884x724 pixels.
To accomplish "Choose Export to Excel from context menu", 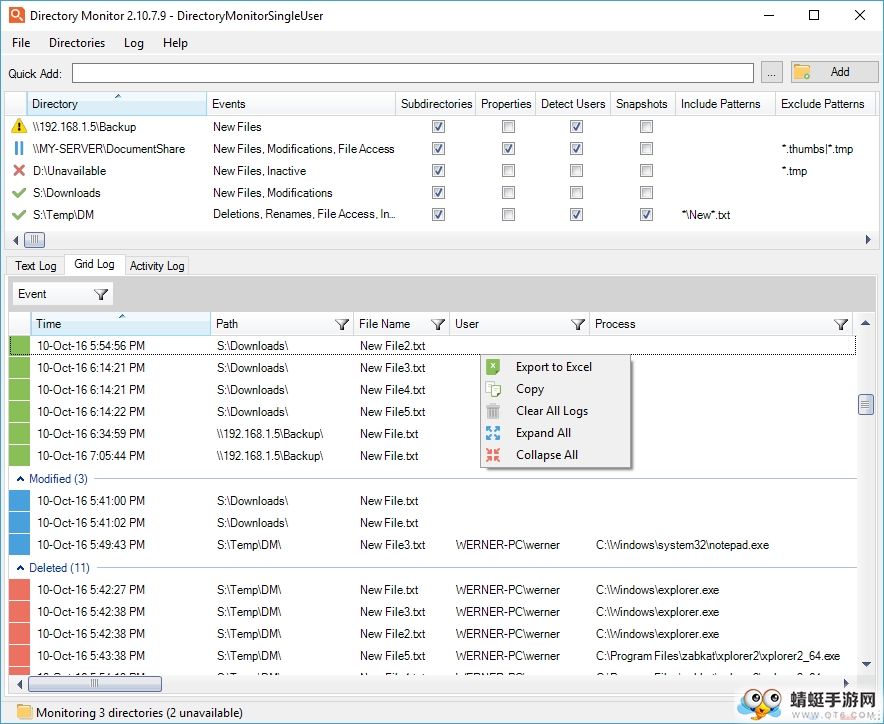I will 554,367.
